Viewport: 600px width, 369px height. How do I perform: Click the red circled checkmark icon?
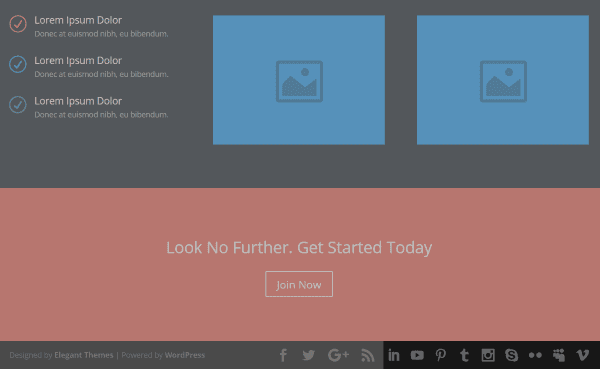pyautogui.click(x=18, y=24)
